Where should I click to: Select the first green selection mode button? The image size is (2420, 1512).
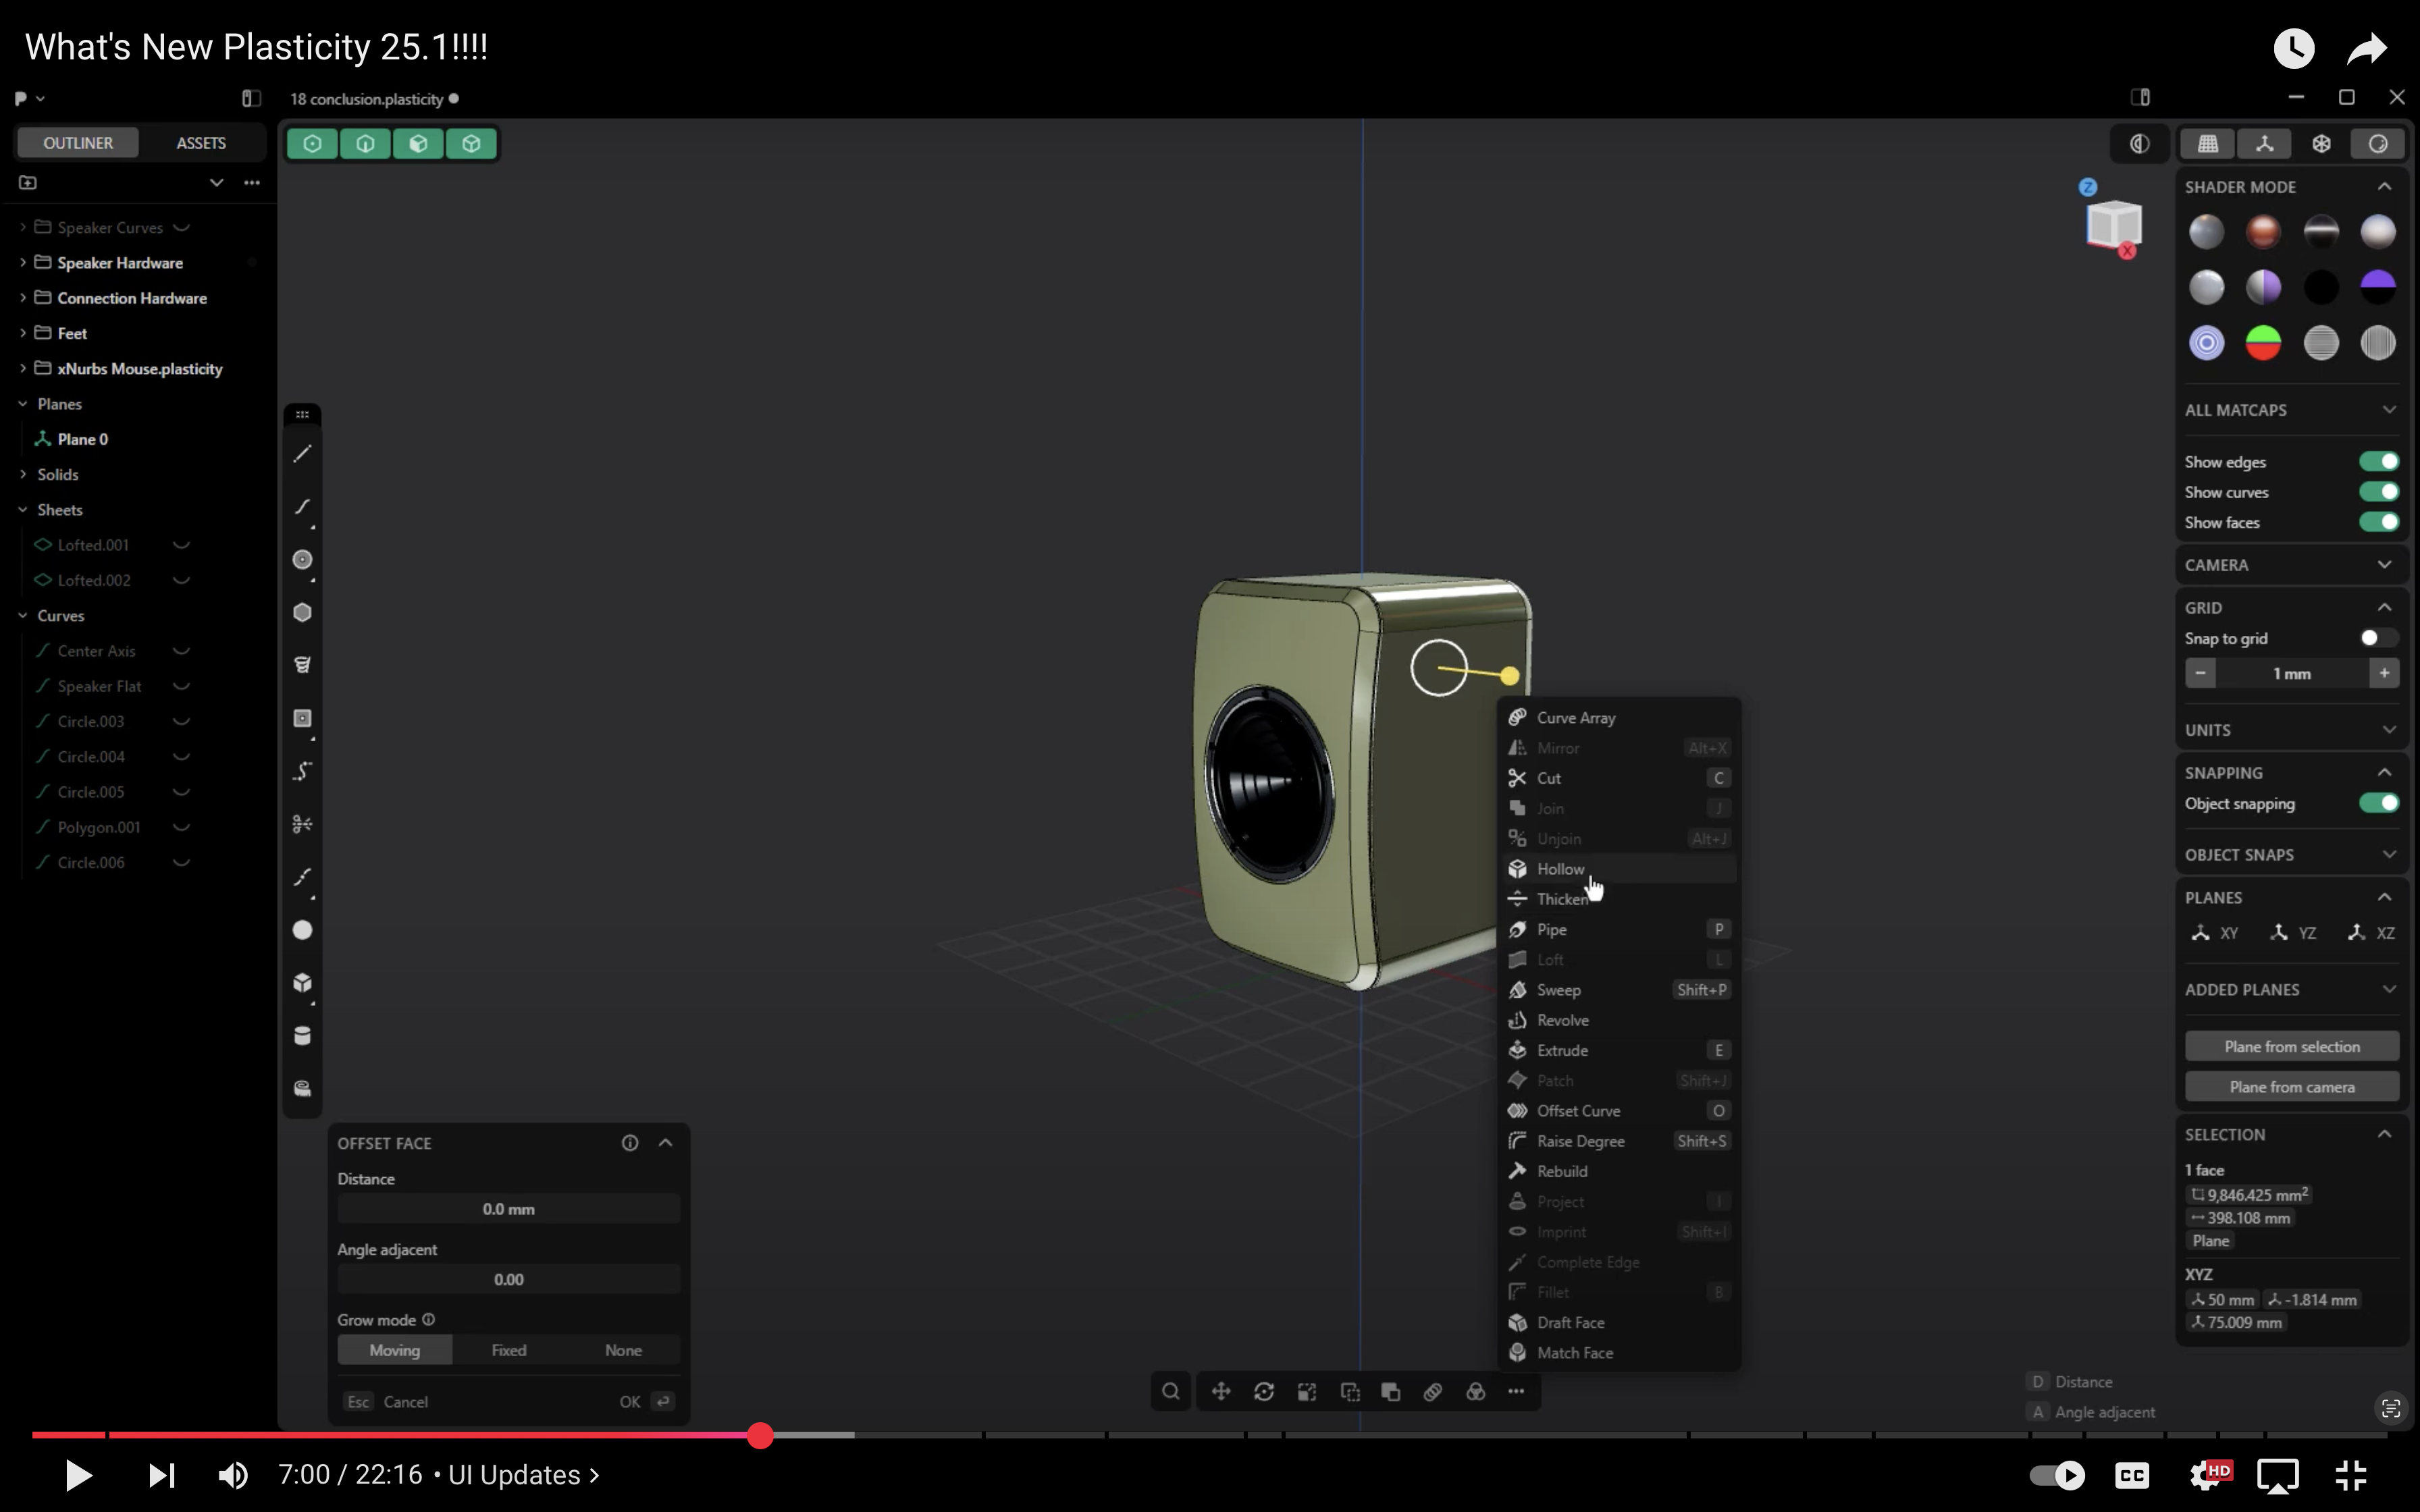pyautogui.click(x=312, y=144)
